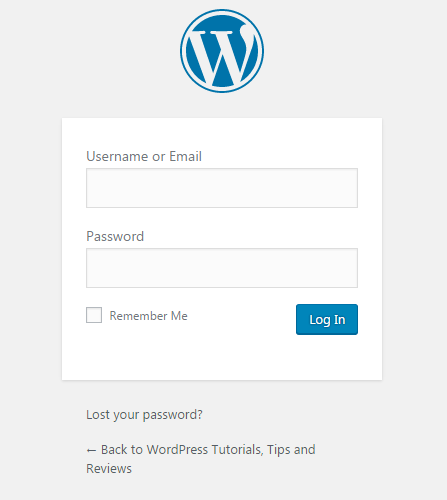
Task: Click the white W letter inside logo
Action: [x=222, y=55]
